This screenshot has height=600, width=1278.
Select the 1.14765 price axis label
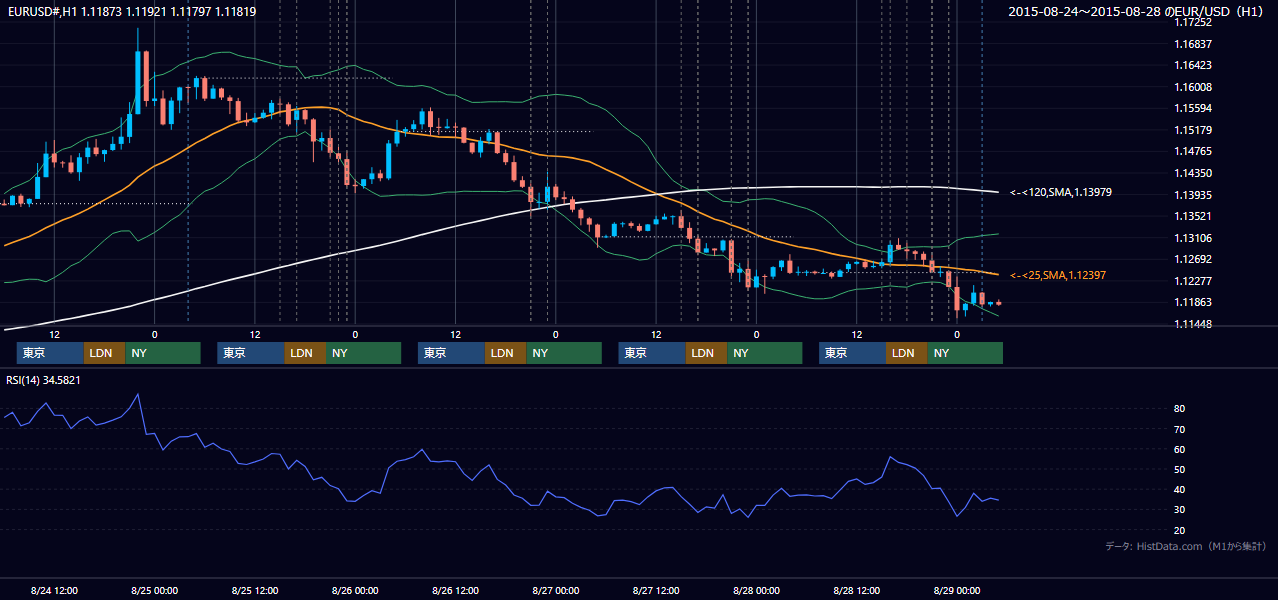(1193, 151)
